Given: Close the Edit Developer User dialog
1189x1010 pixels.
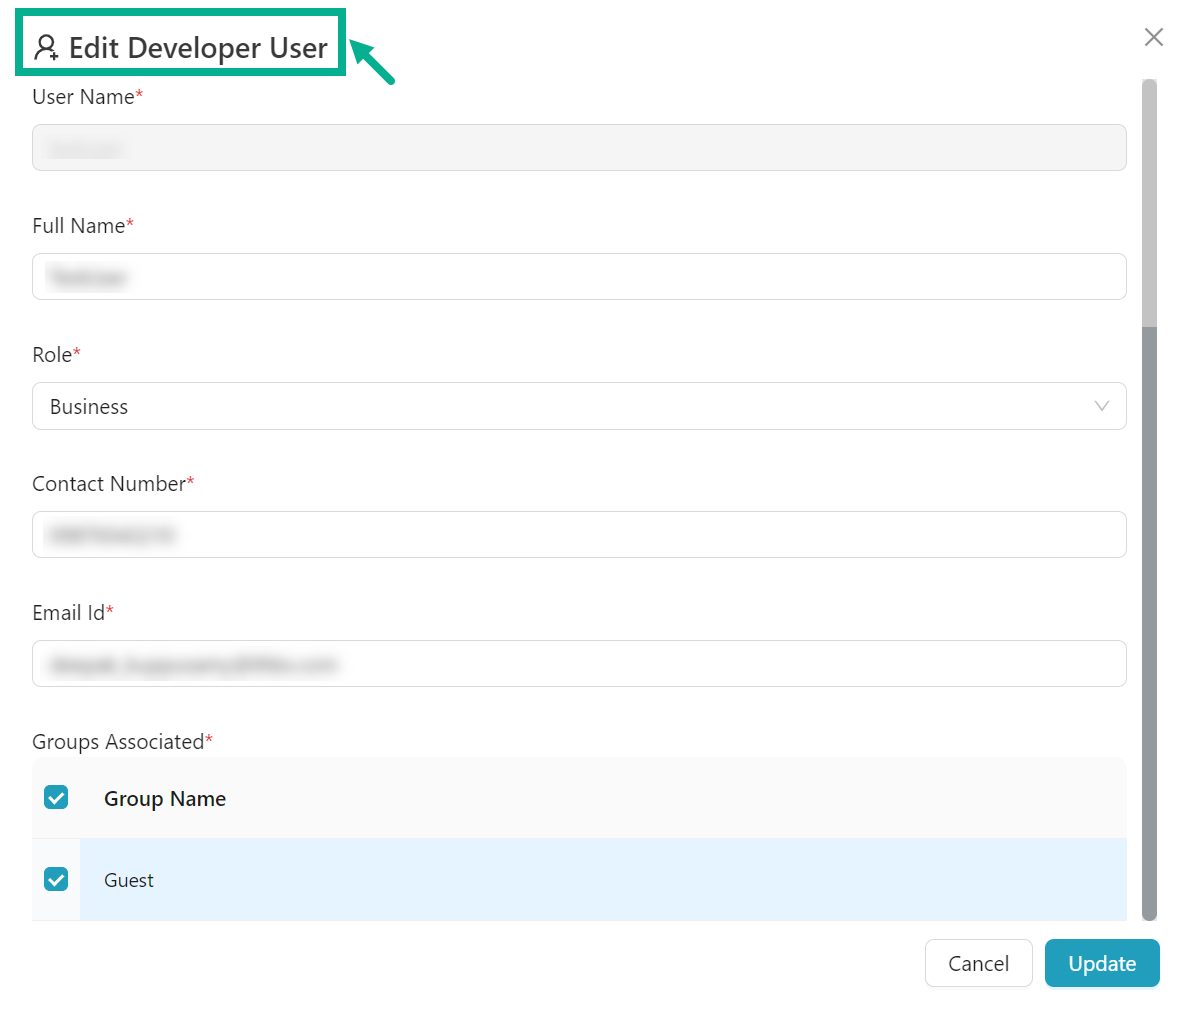Looking at the screenshot, I should (1153, 37).
